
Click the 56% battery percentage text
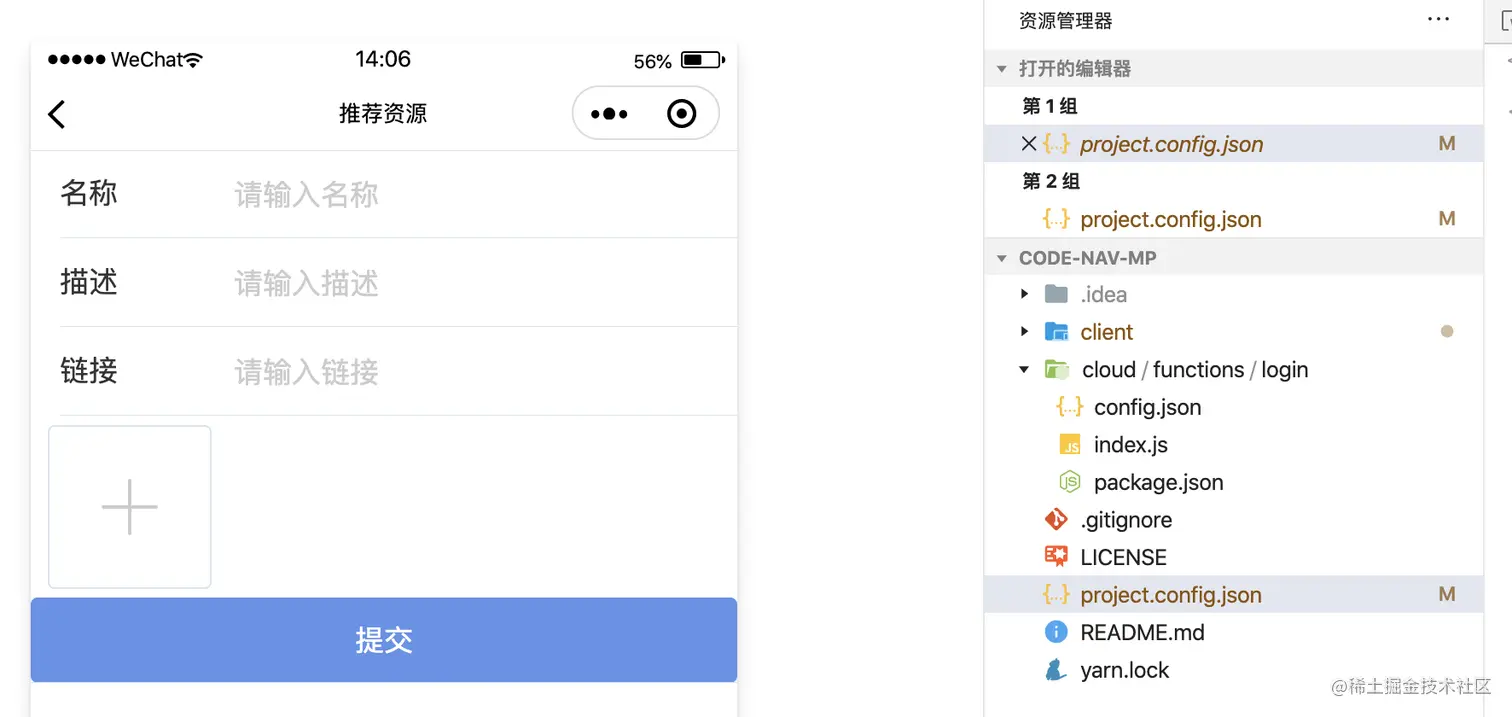pos(652,62)
